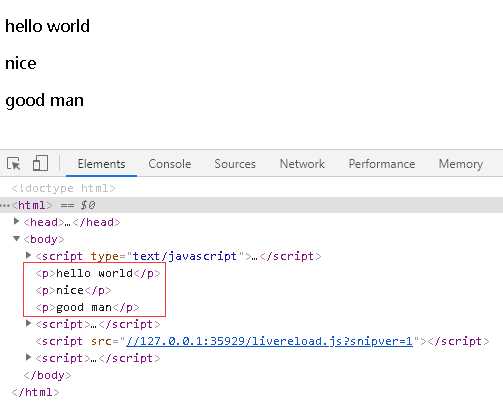Select the closing body tag line
503x411 pixels.
(47, 375)
